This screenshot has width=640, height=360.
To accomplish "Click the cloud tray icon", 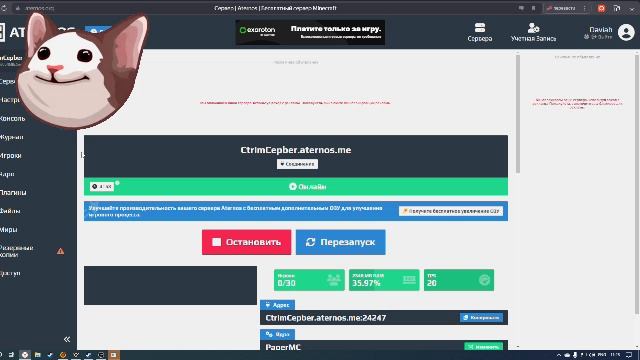I will pyautogui.click(x=567, y=355).
